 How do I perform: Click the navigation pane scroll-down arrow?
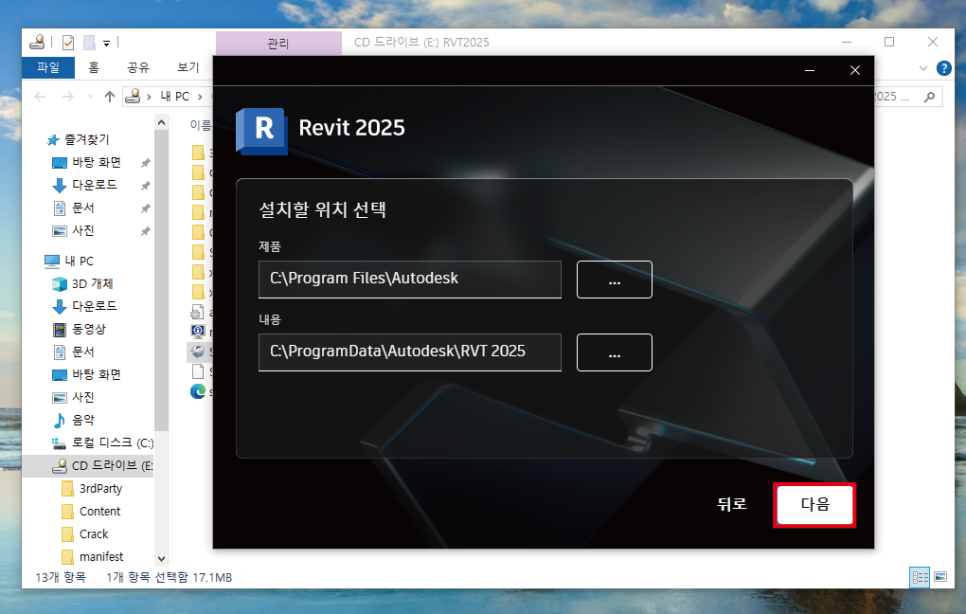click(x=161, y=559)
